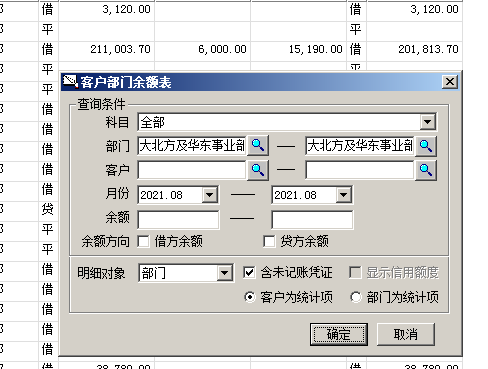
Task: Click ending 客户 text field
Action: coord(360,170)
